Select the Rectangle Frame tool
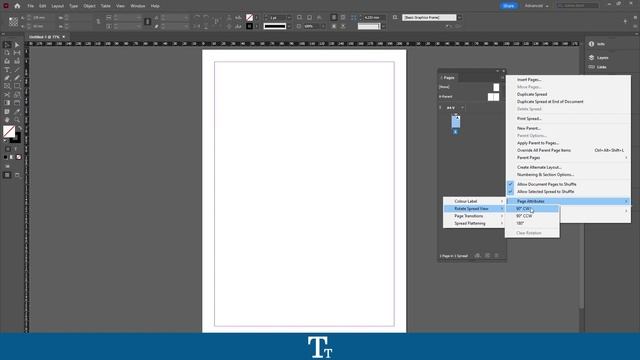 pyautogui.click(x=7, y=86)
